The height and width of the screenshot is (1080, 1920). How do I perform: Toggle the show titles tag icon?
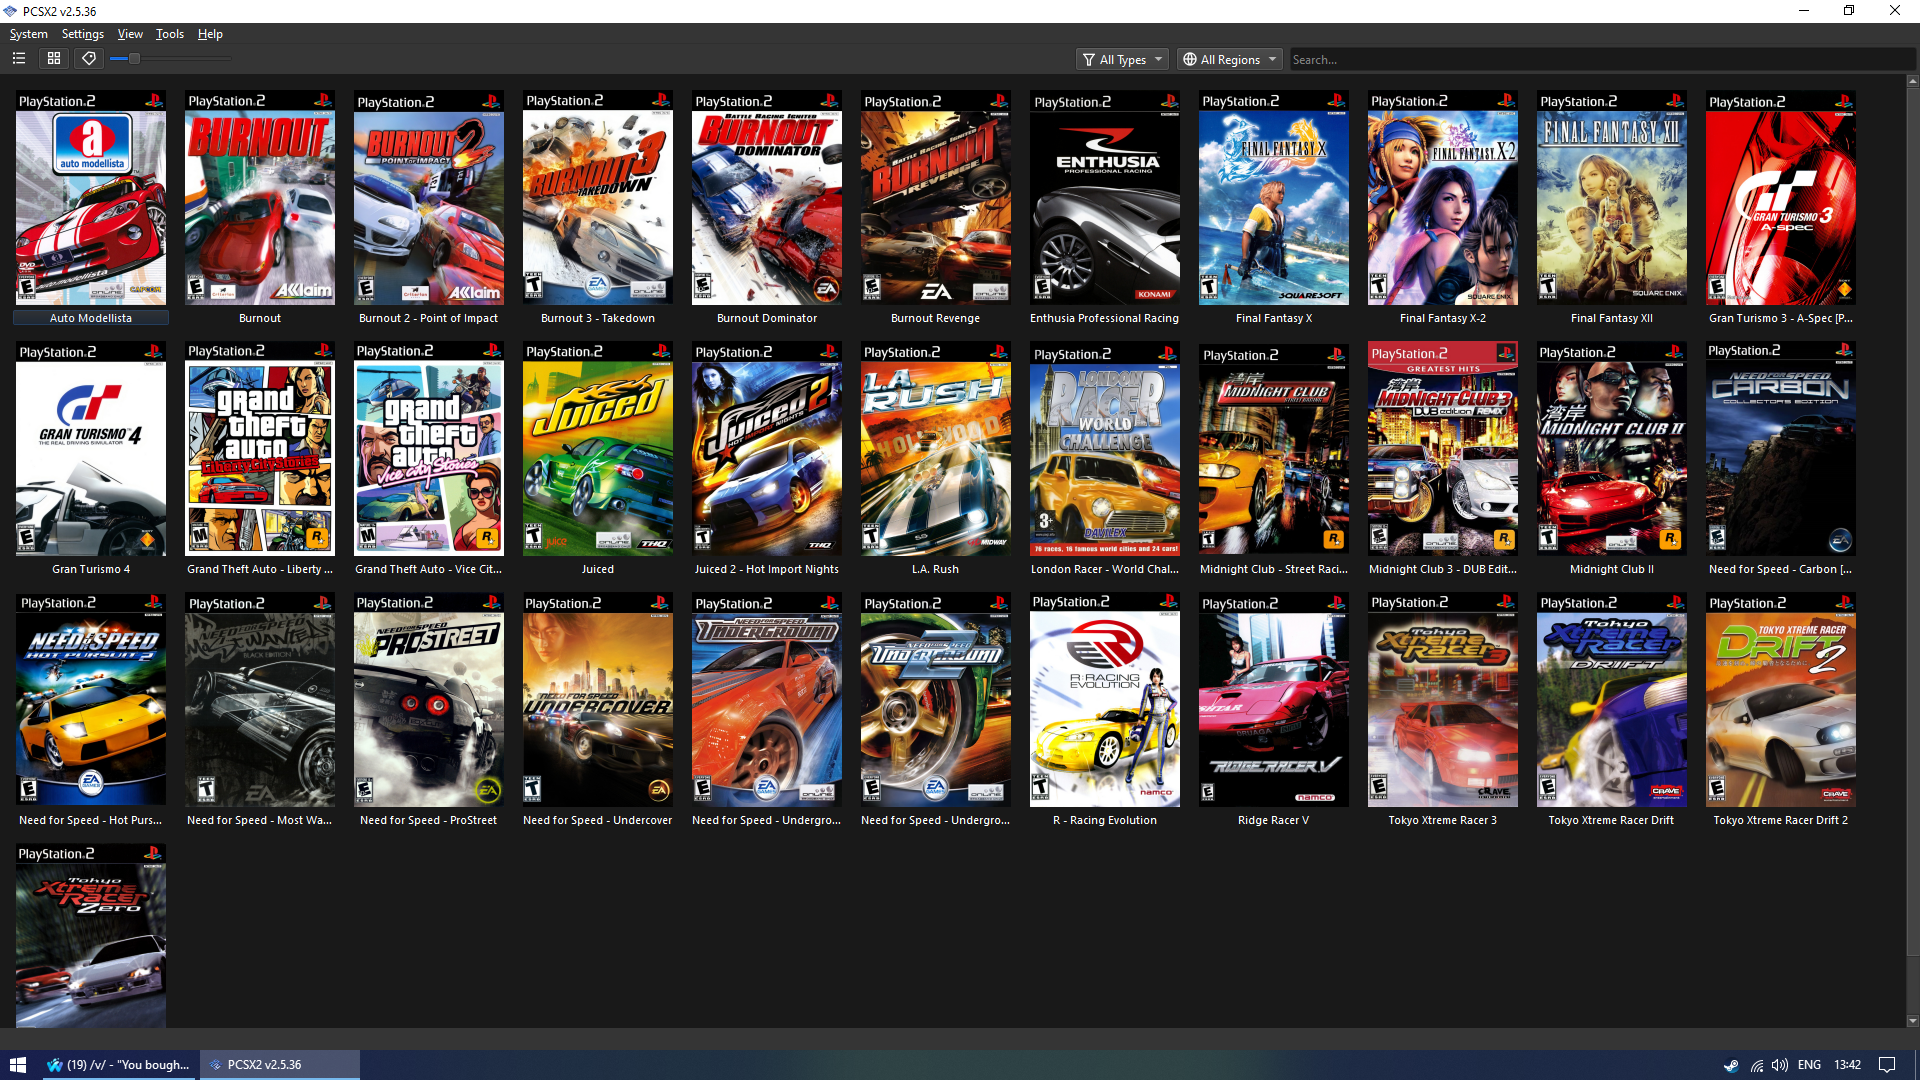89,59
